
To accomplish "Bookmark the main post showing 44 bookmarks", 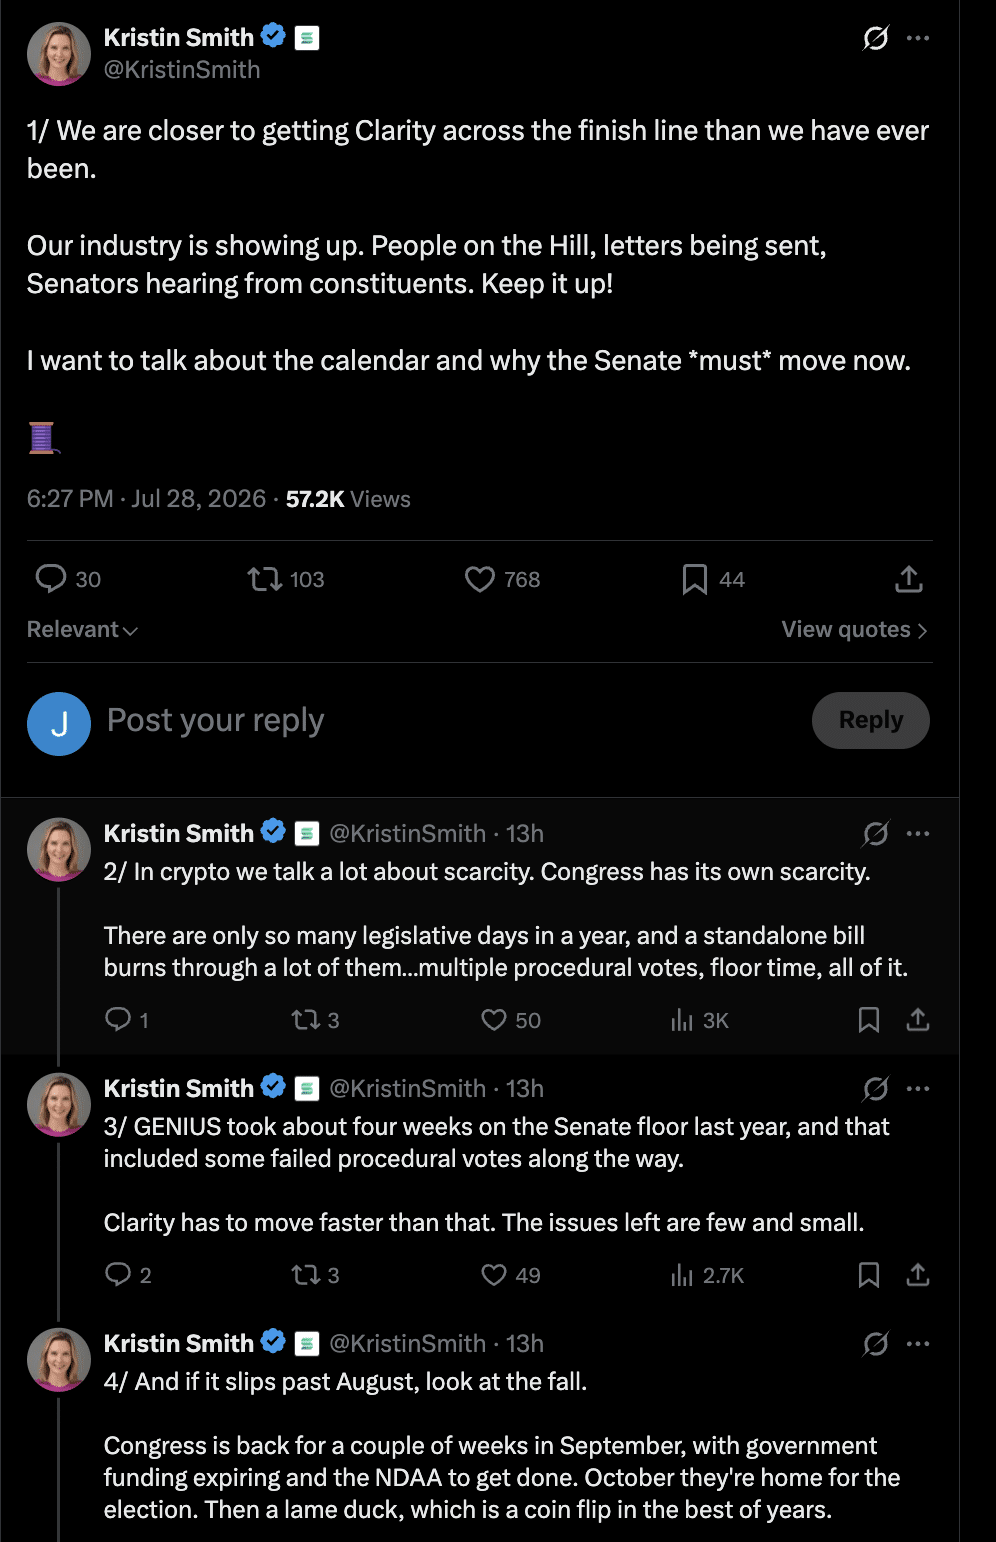I will click(694, 579).
